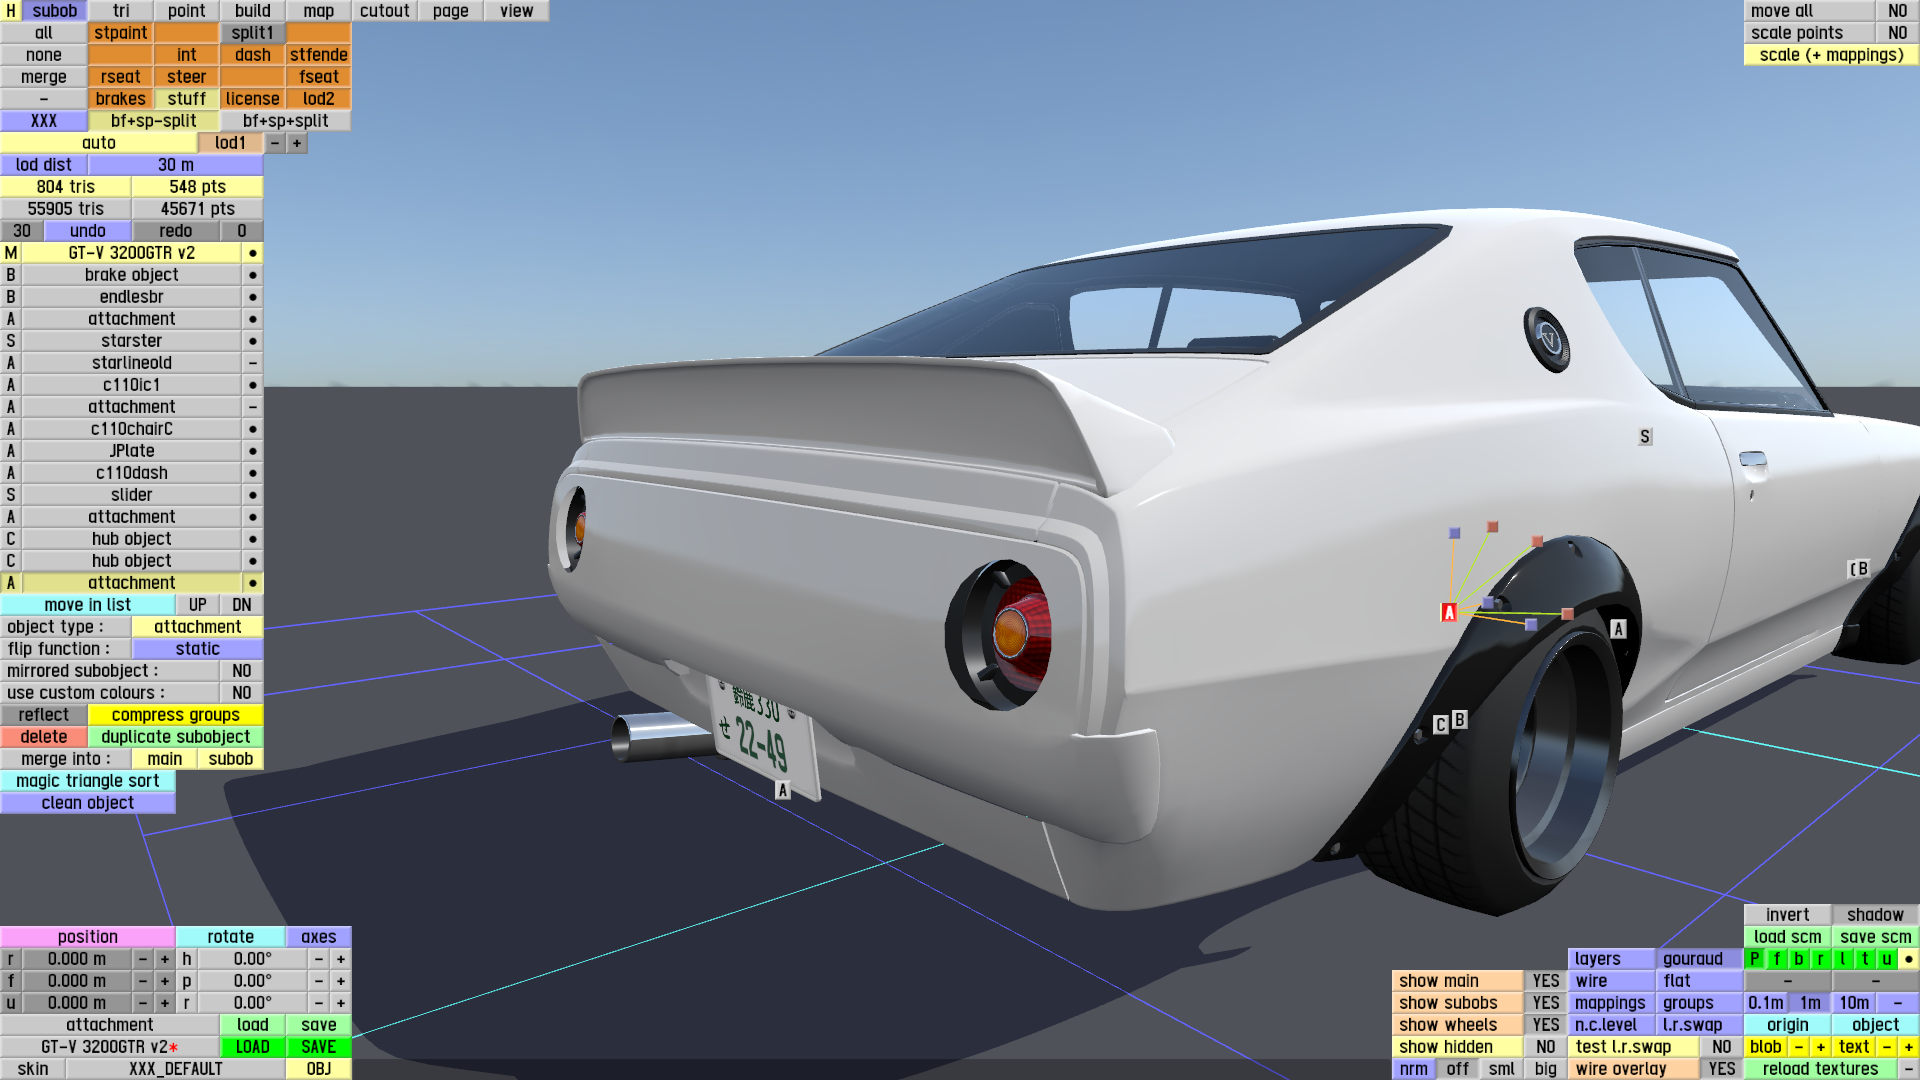Click duplicate subobject button
This screenshot has height=1080, width=1920.
pyautogui.click(x=175, y=737)
